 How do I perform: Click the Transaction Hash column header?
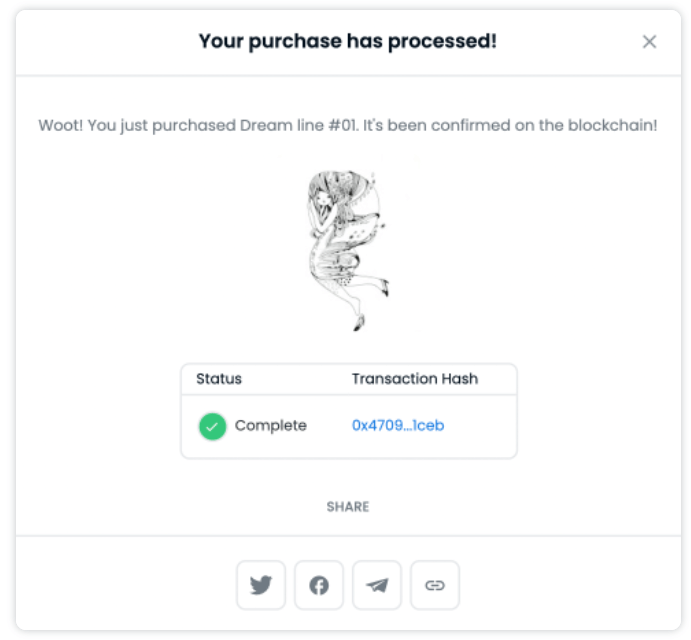point(414,379)
